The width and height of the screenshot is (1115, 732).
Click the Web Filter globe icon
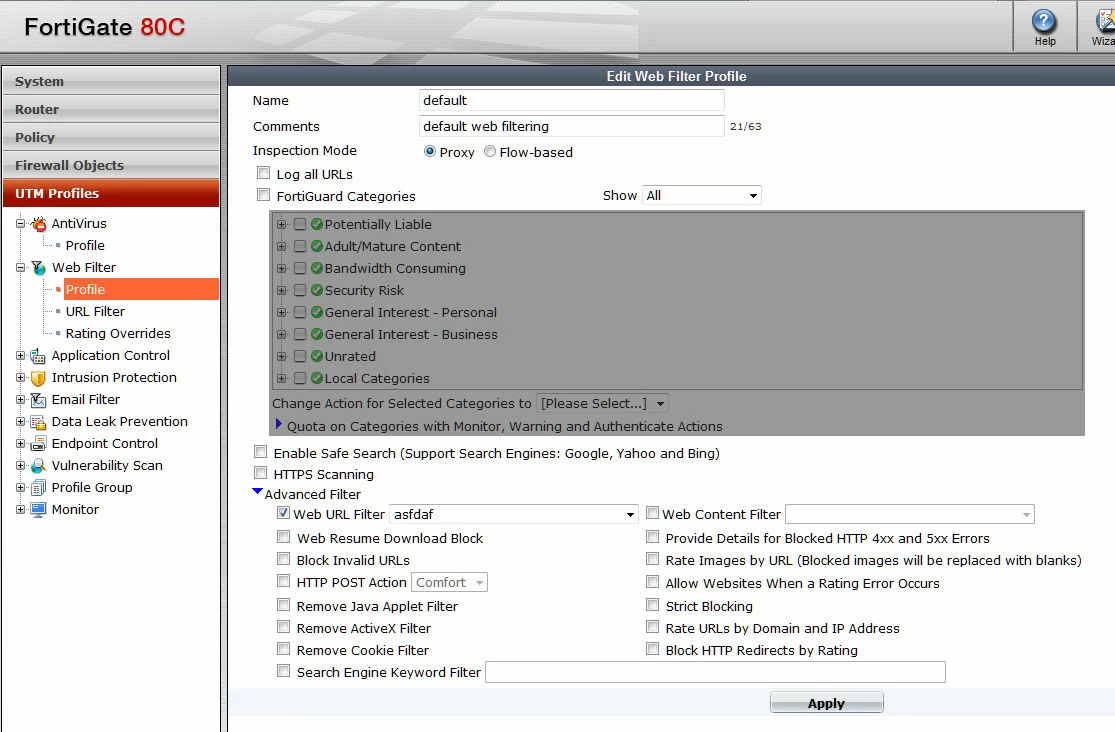38,267
